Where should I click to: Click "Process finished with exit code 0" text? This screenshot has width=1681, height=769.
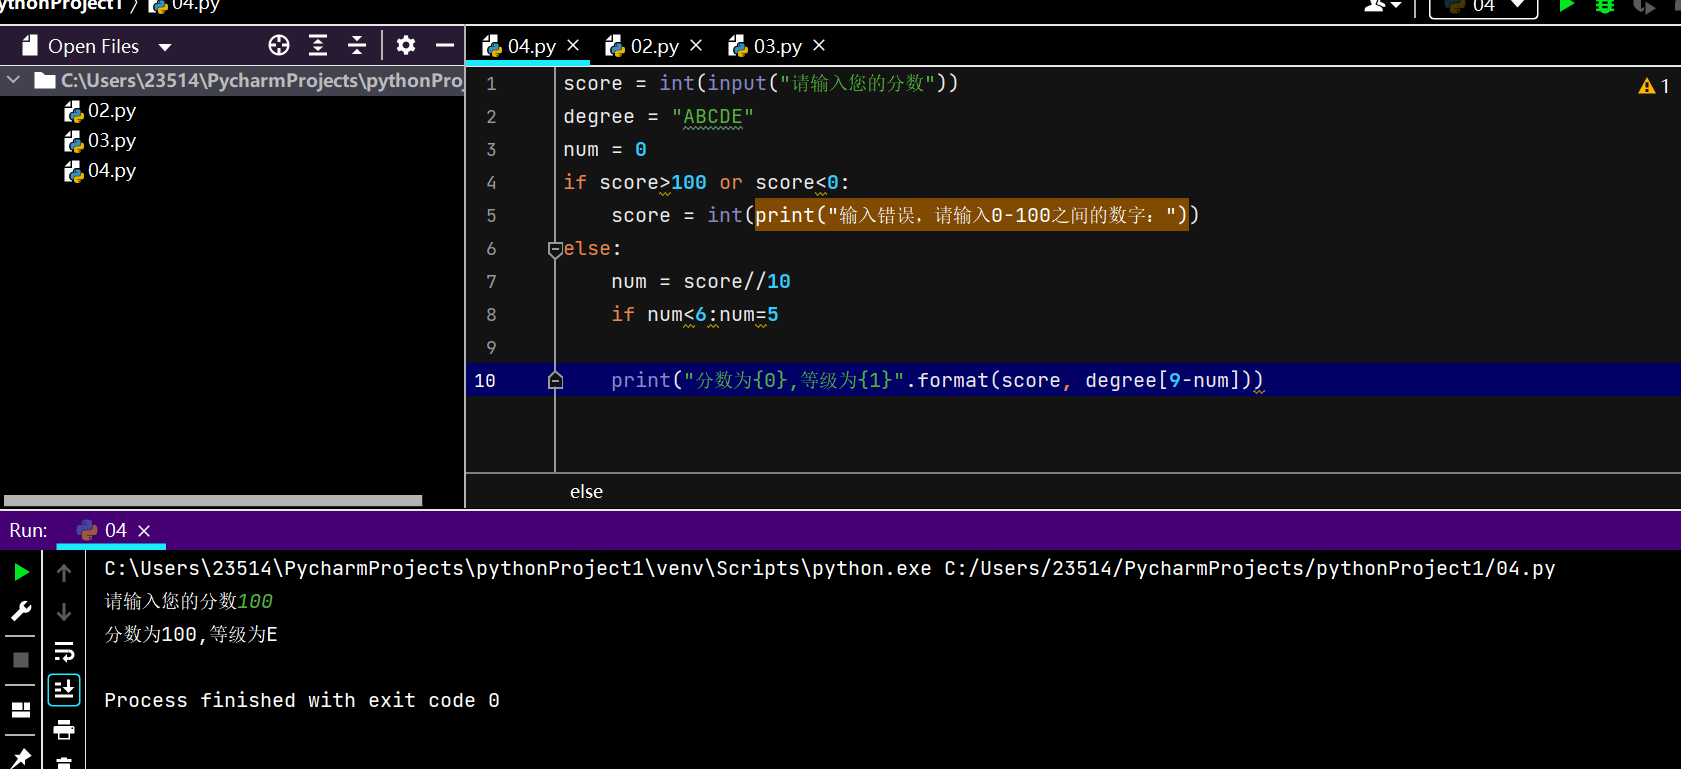coord(302,701)
